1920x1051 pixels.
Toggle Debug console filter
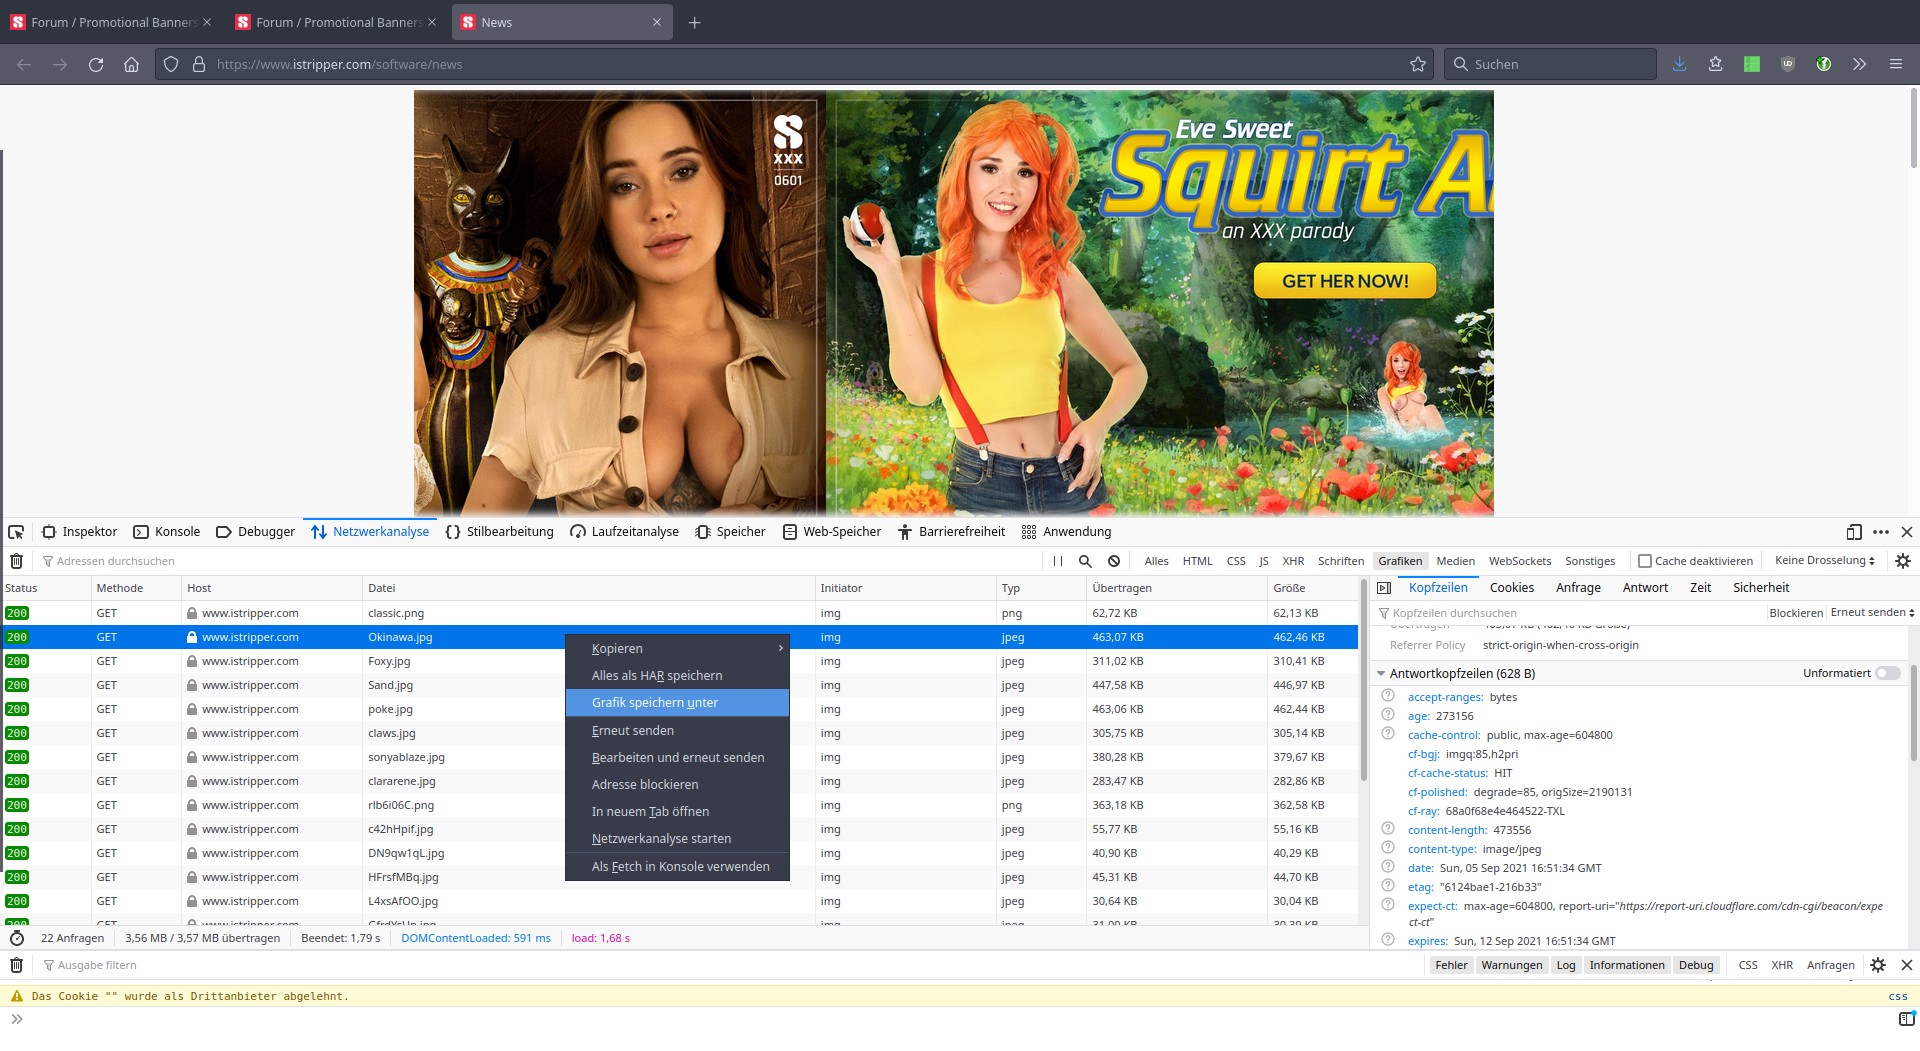pyautogui.click(x=1696, y=965)
